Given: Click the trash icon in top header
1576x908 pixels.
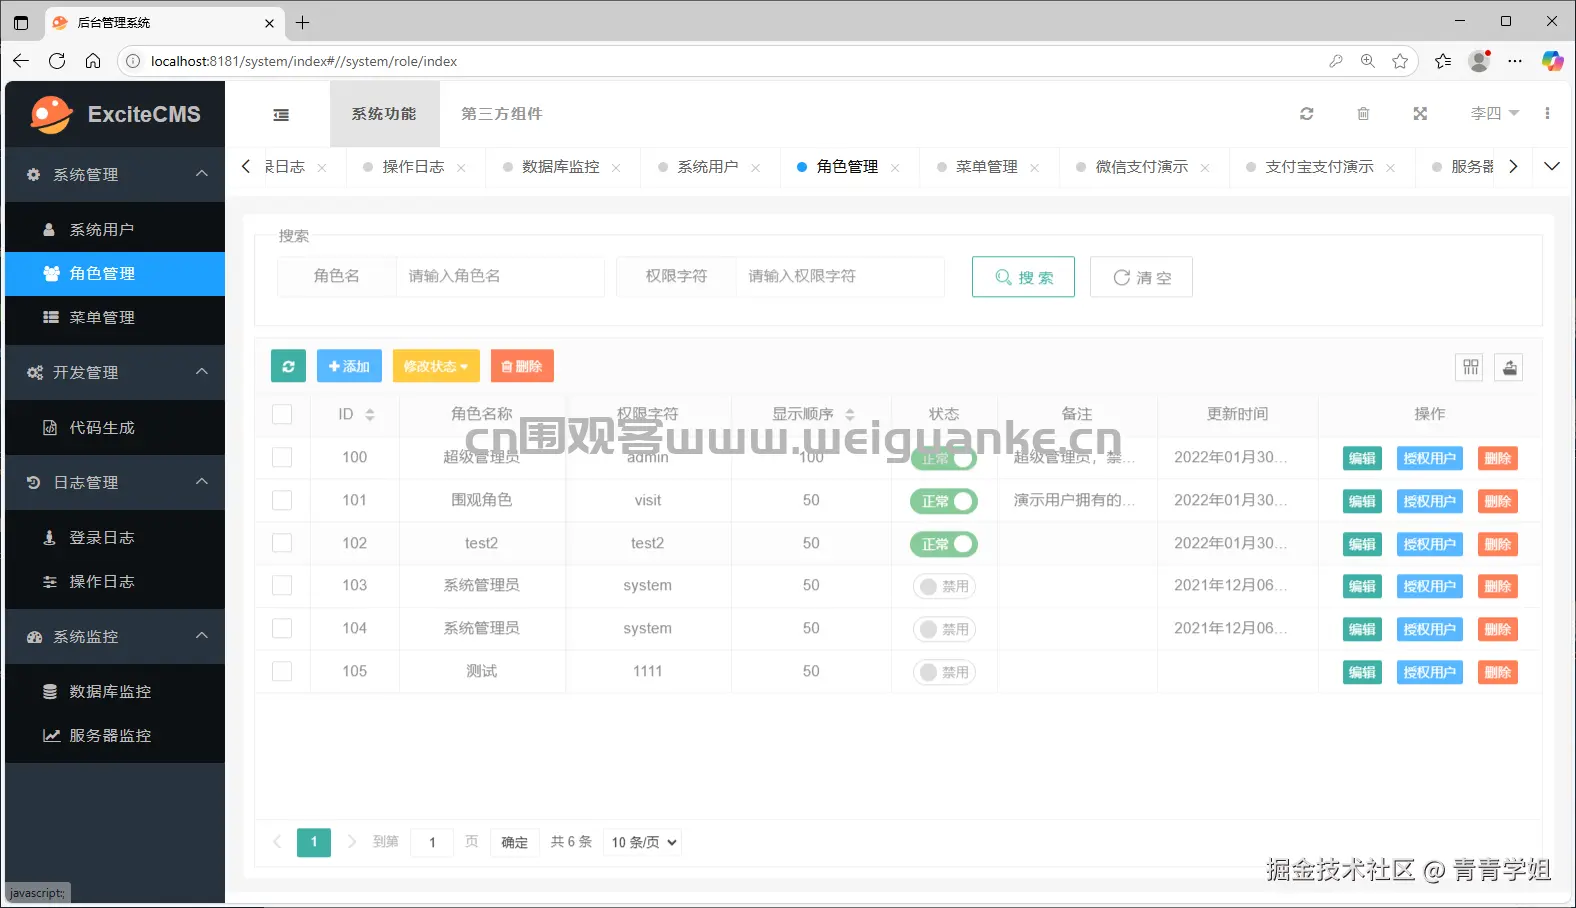Looking at the screenshot, I should click(x=1363, y=114).
